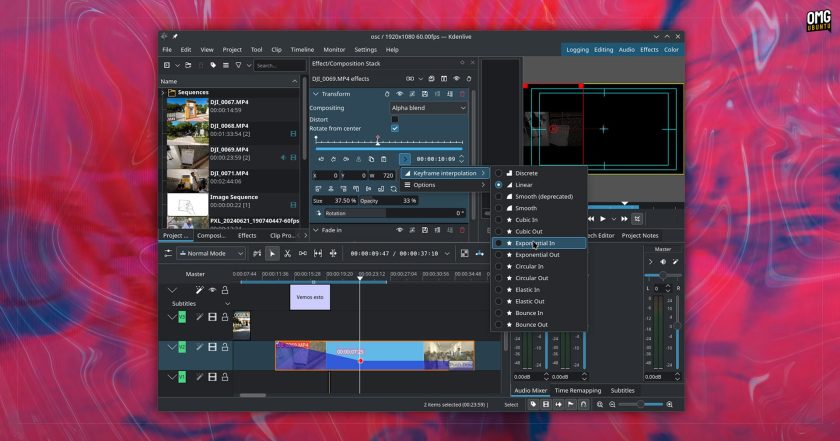Save the Transform effect preset icon
This screenshot has height=441, width=840.
pyautogui.click(x=425, y=94)
